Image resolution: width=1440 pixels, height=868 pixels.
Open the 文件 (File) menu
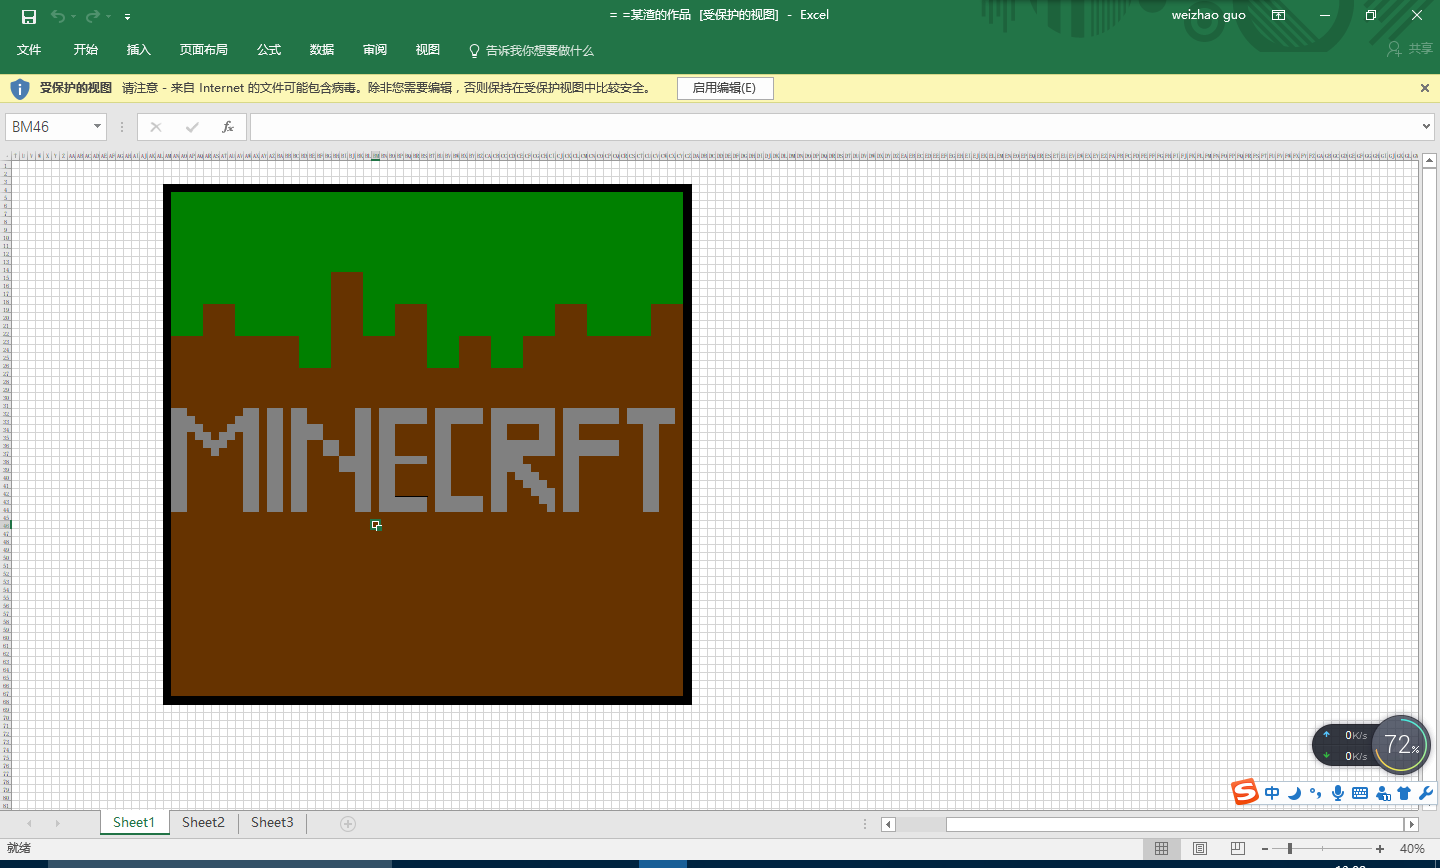pyautogui.click(x=29, y=50)
